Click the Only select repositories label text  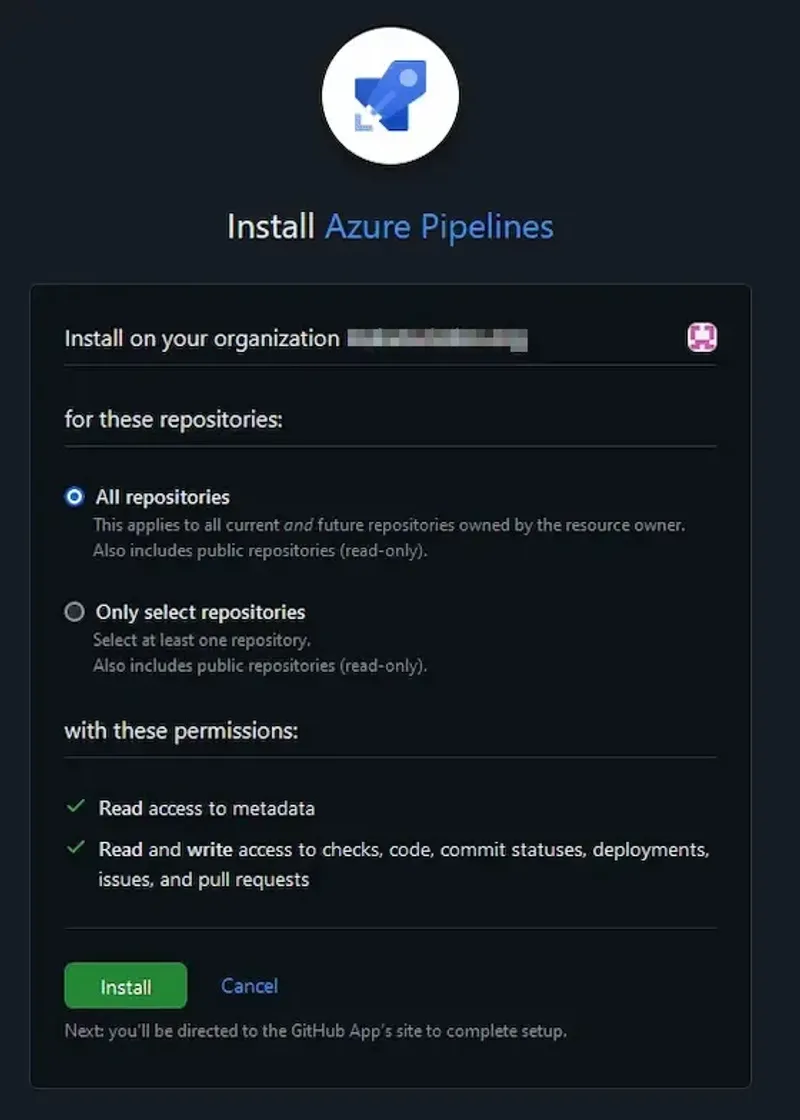pyautogui.click(x=200, y=612)
